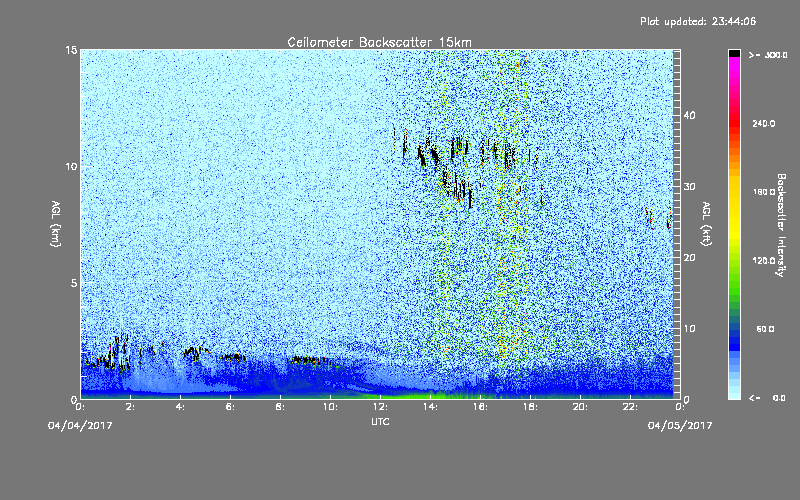Viewport: 800px width, 500px height.
Task: Click the '<= 0.0' colorbar label
Action: click(767, 398)
